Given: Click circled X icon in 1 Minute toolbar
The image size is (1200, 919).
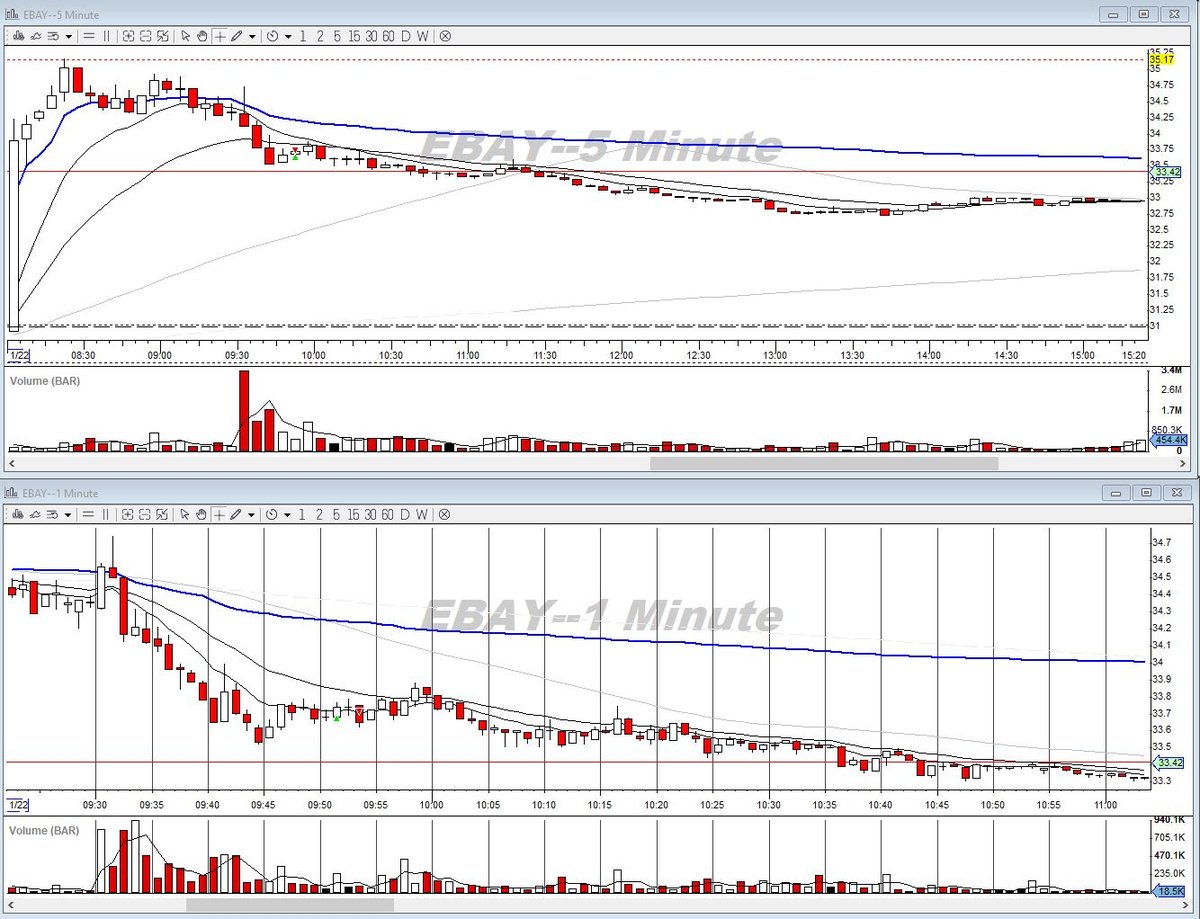Looking at the screenshot, I should click(445, 514).
